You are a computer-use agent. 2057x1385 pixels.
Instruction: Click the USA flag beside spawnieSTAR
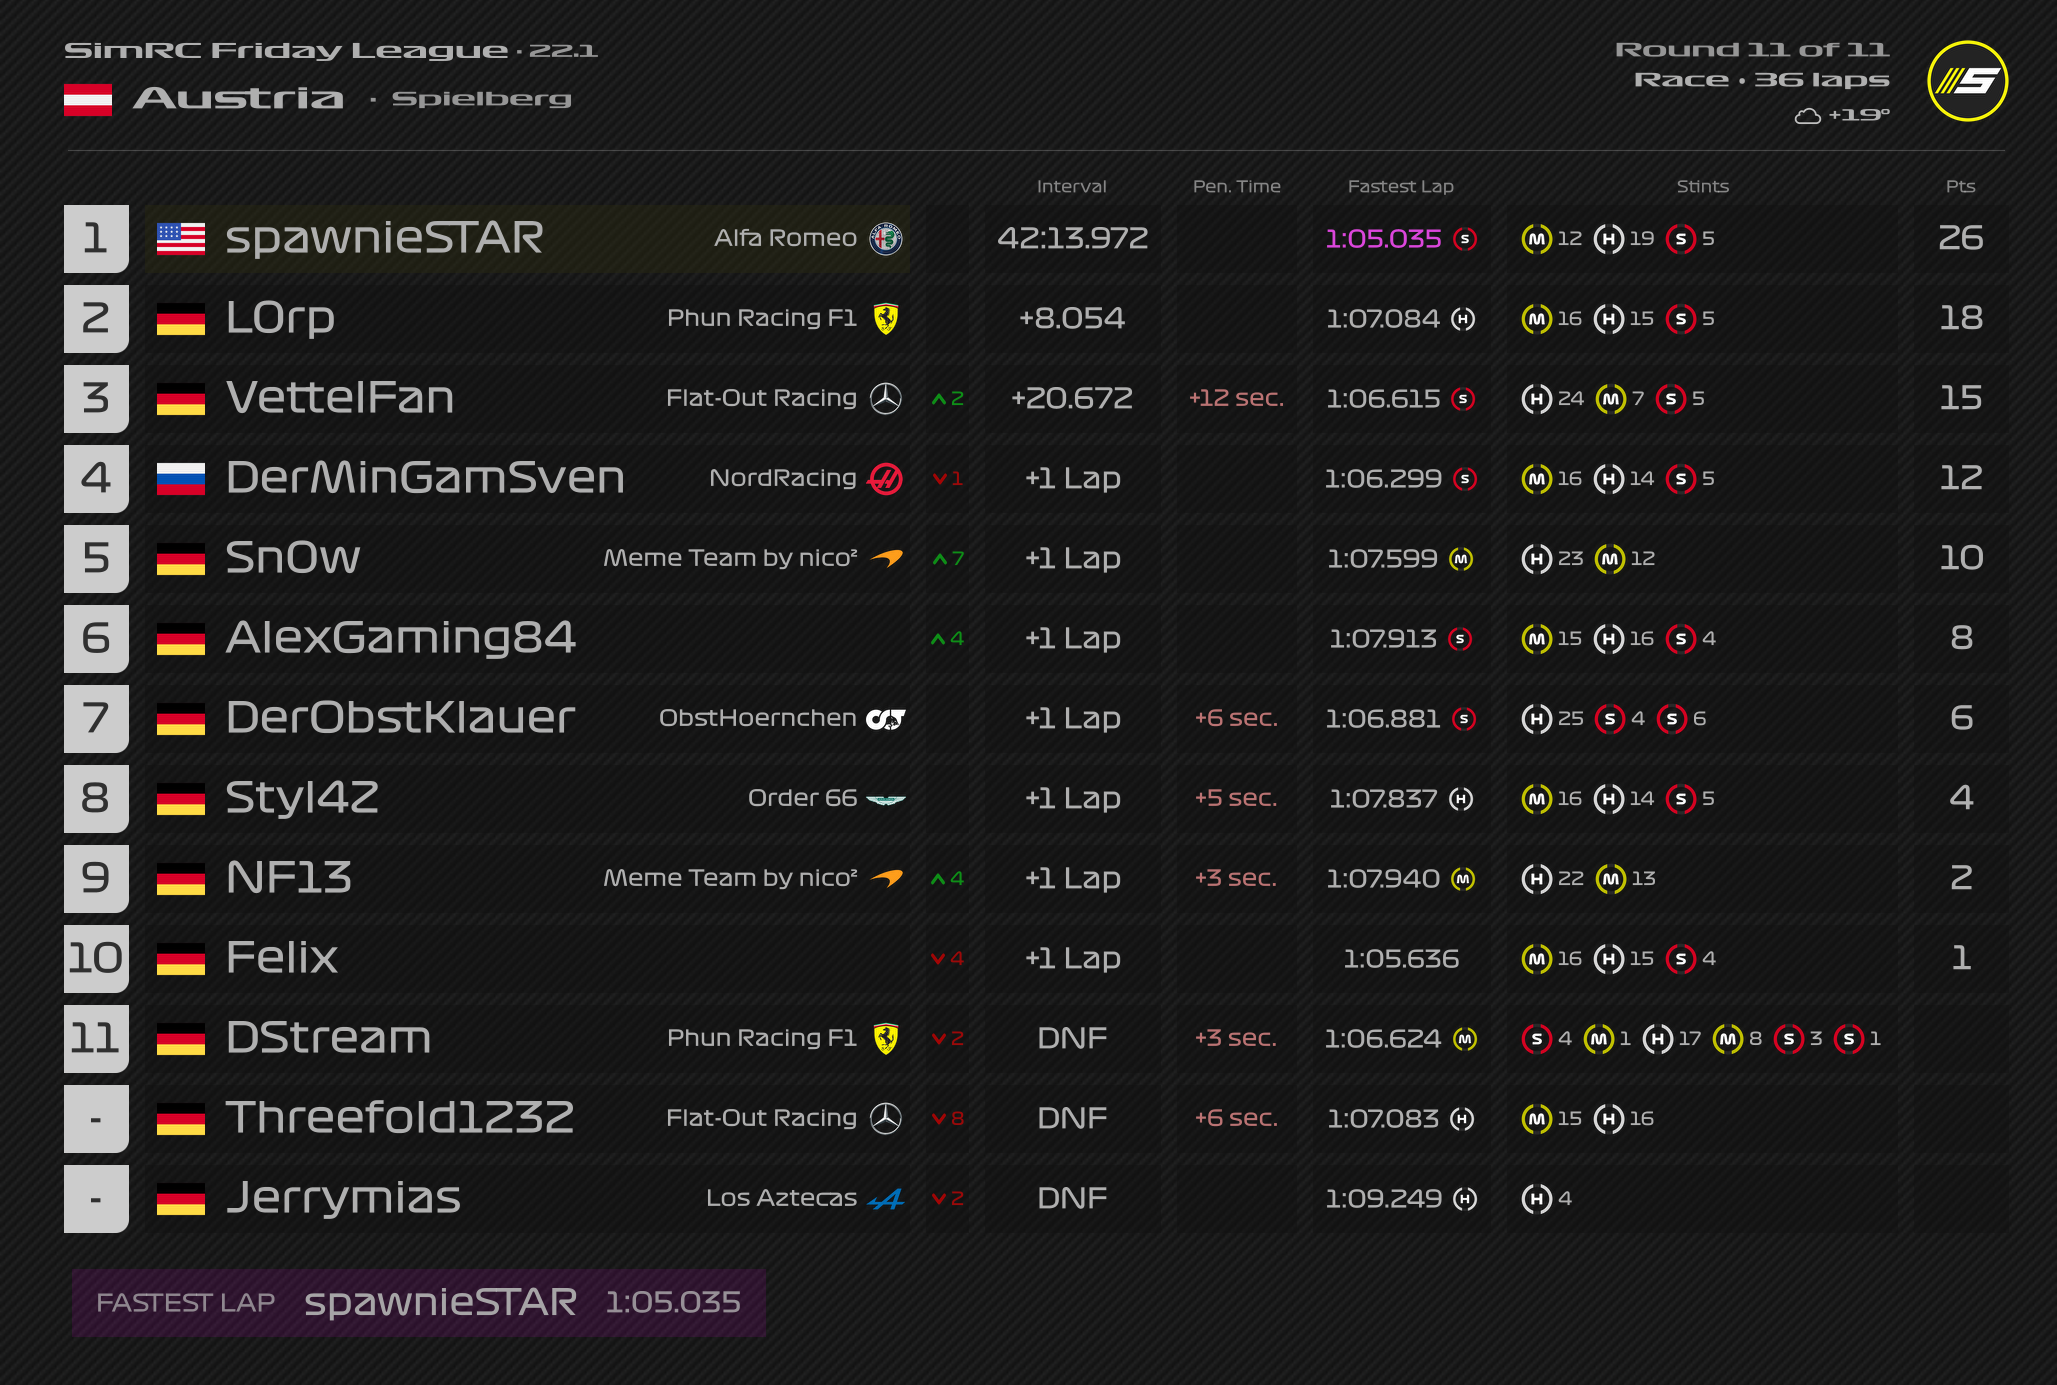click(x=181, y=238)
